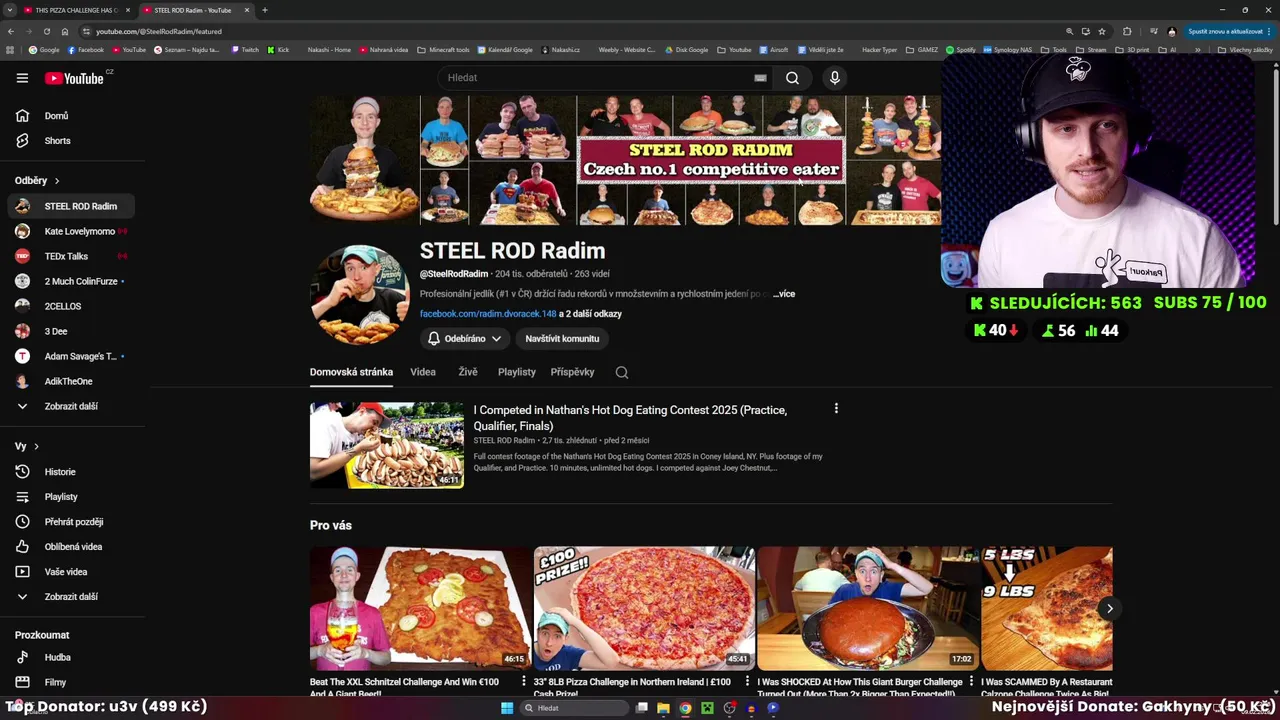1280x720 pixels.
Task: Open File Explorer from the taskbar
Action: point(663,708)
